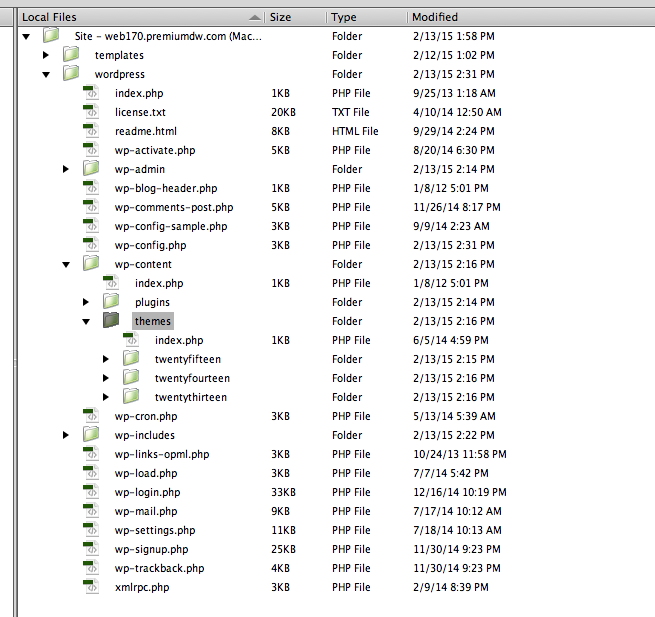
Task: Expand the twentyfourteen folder triangle
Action: pos(106,378)
